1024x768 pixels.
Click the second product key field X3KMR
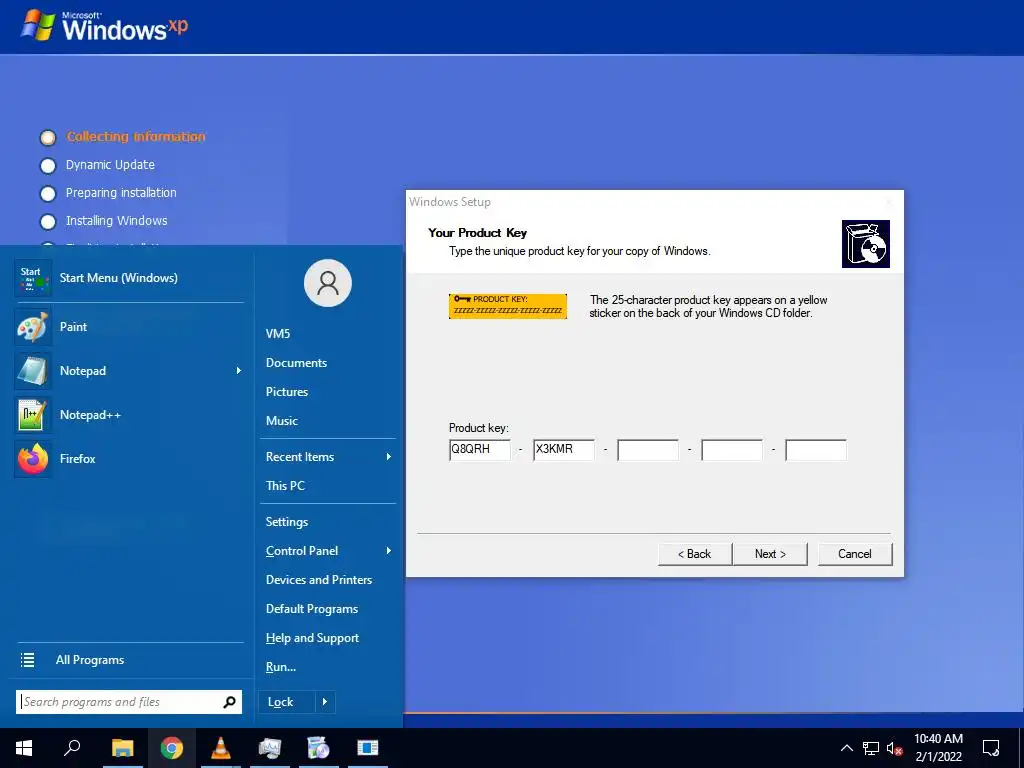click(564, 450)
